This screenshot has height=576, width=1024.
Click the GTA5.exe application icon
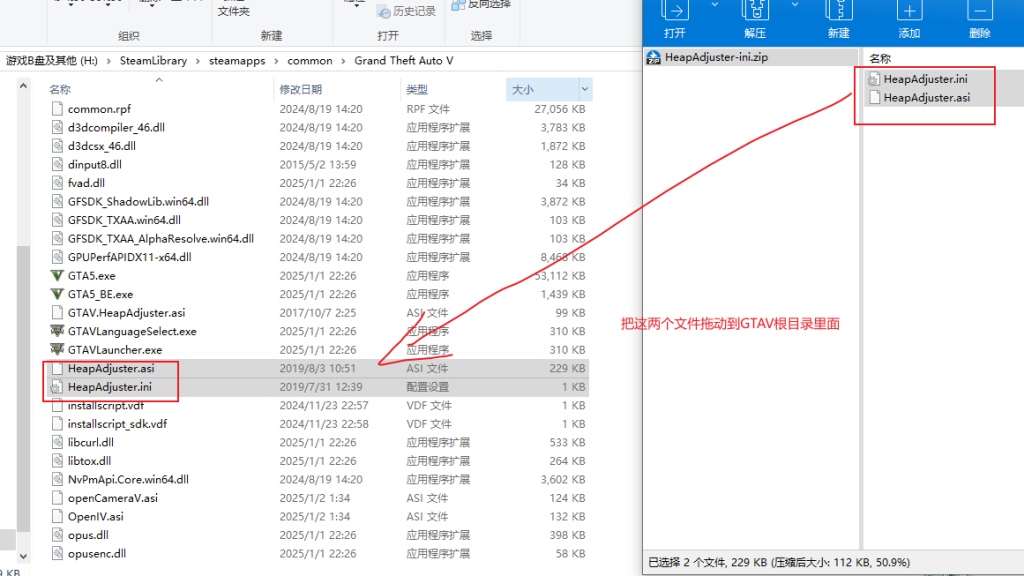[57, 276]
